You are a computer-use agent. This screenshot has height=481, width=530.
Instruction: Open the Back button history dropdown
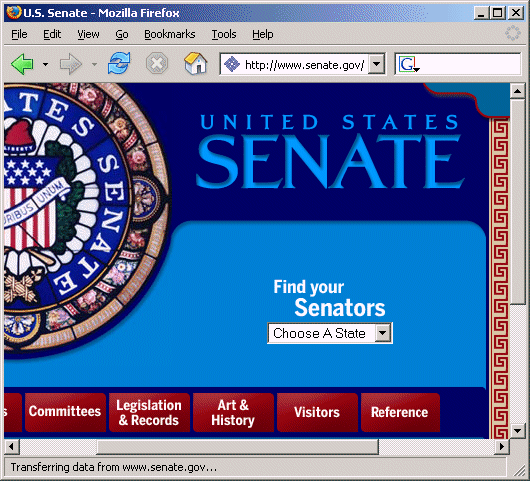point(45,64)
